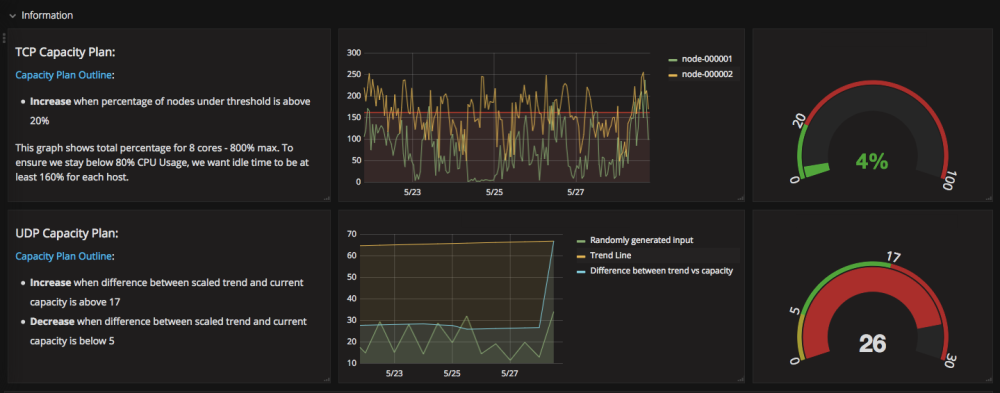Open the TCP Capacity Plan Outline link
The width and height of the screenshot is (1000, 393).
[64, 75]
